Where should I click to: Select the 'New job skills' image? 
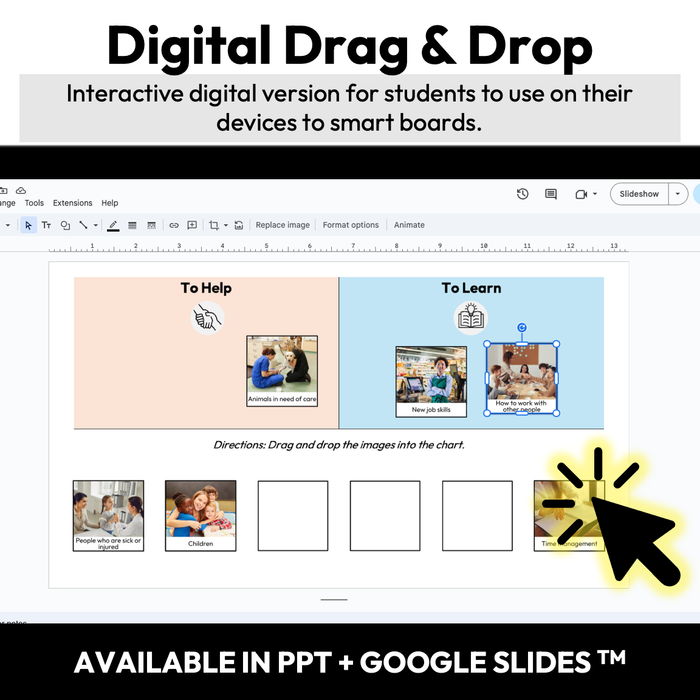[x=431, y=382]
